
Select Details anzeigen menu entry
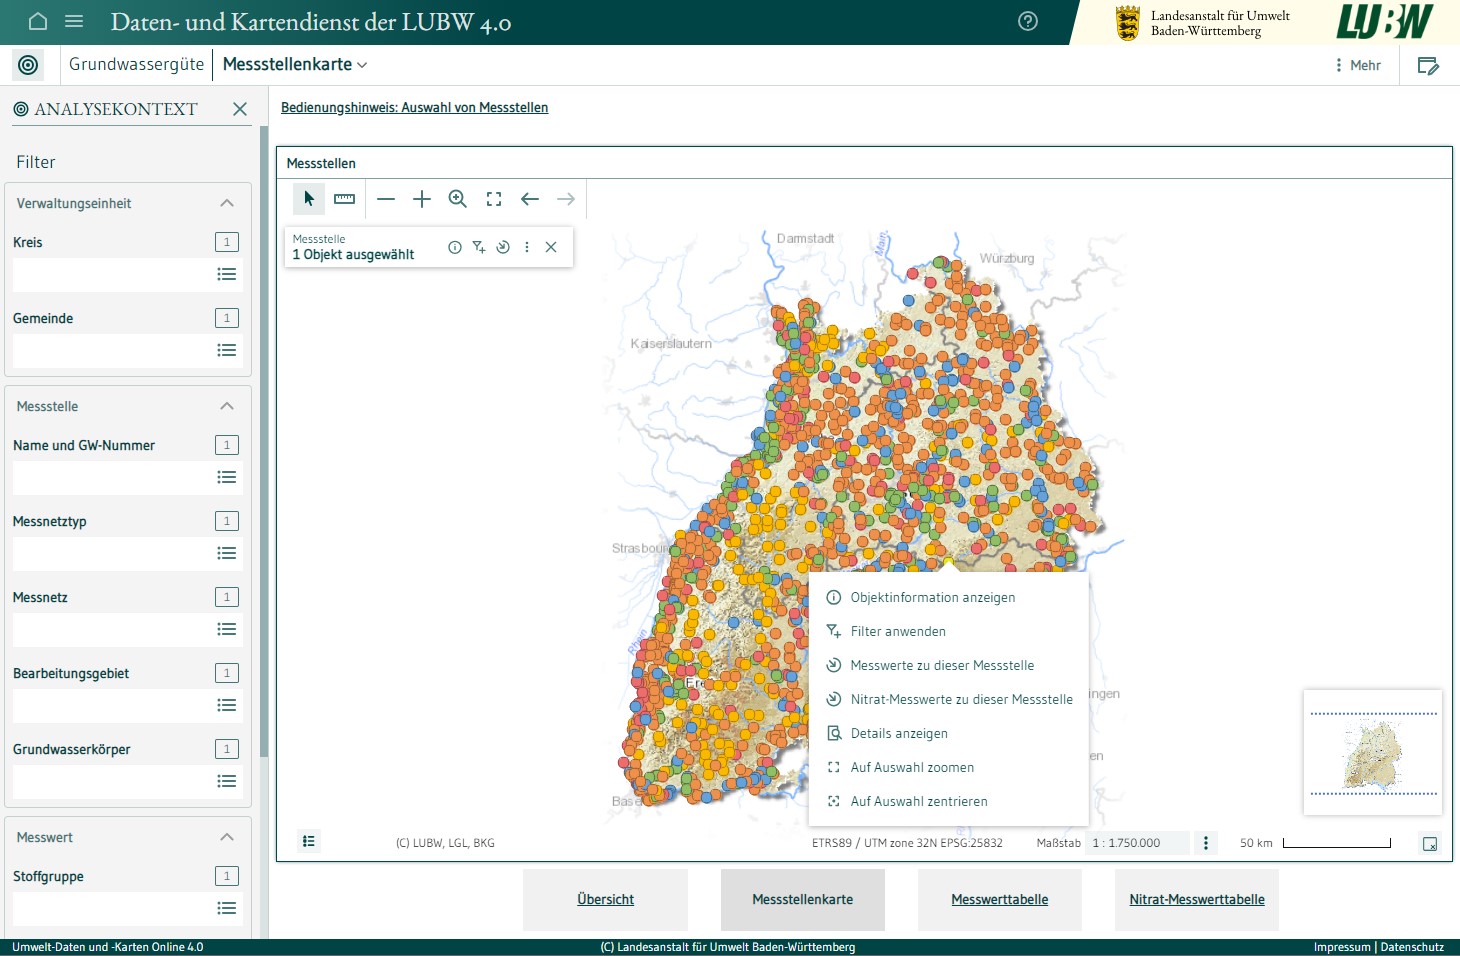(948, 733)
